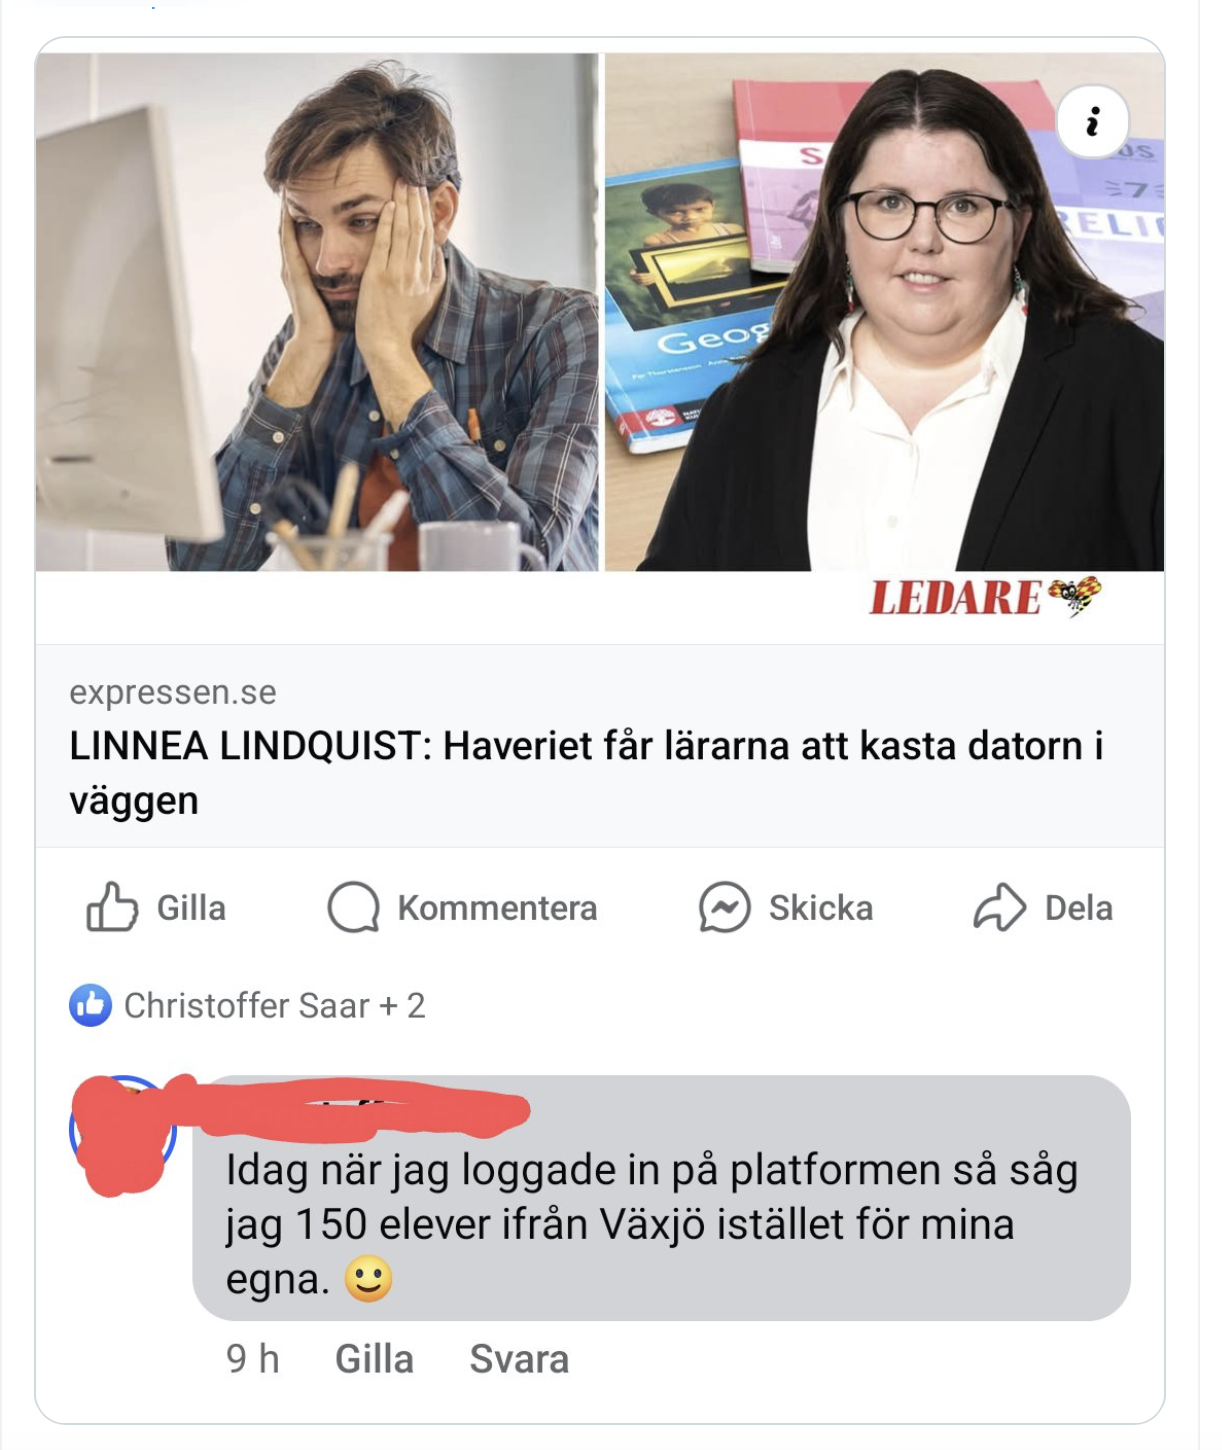Click the 9 h comment timestamp
This screenshot has width=1222, height=1450.
[253, 1359]
